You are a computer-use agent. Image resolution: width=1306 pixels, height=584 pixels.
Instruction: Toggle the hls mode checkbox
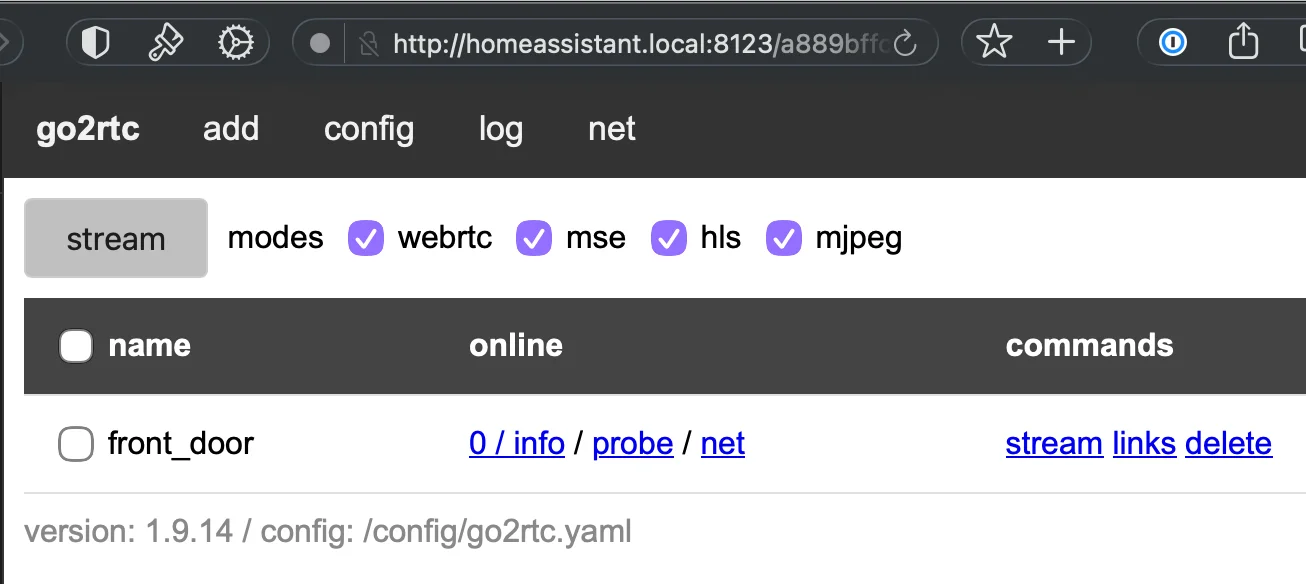[669, 238]
